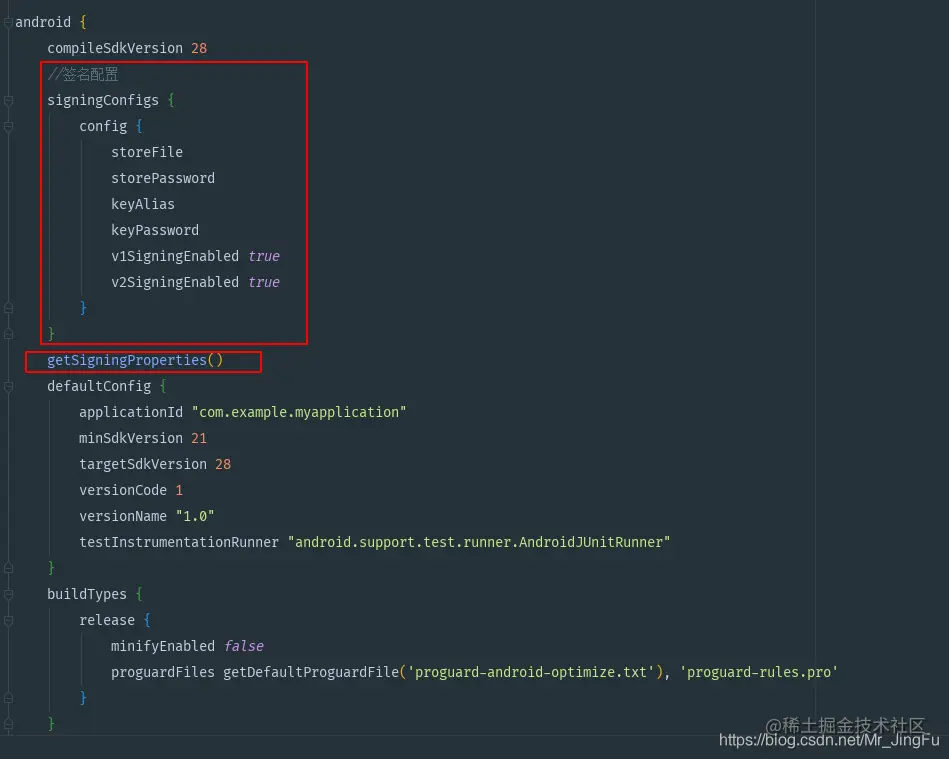Fold at defaultConfig closing brace marker
Viewport: 949px width, 759px height.
pos(8,568)
